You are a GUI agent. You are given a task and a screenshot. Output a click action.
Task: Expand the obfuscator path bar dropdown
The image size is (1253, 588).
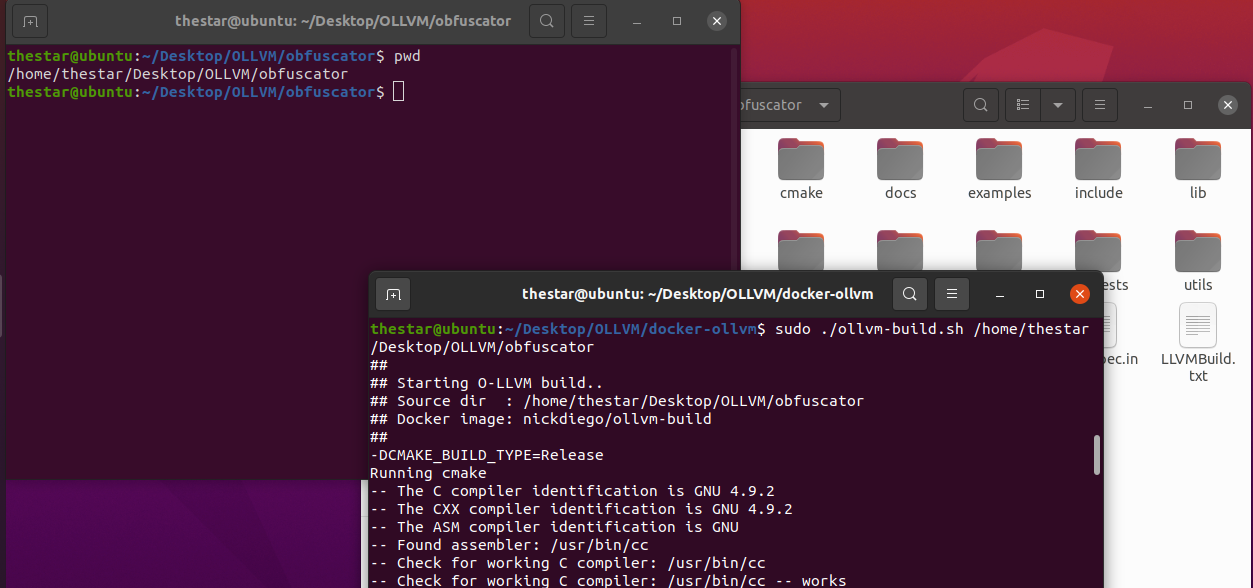point(823,105)
